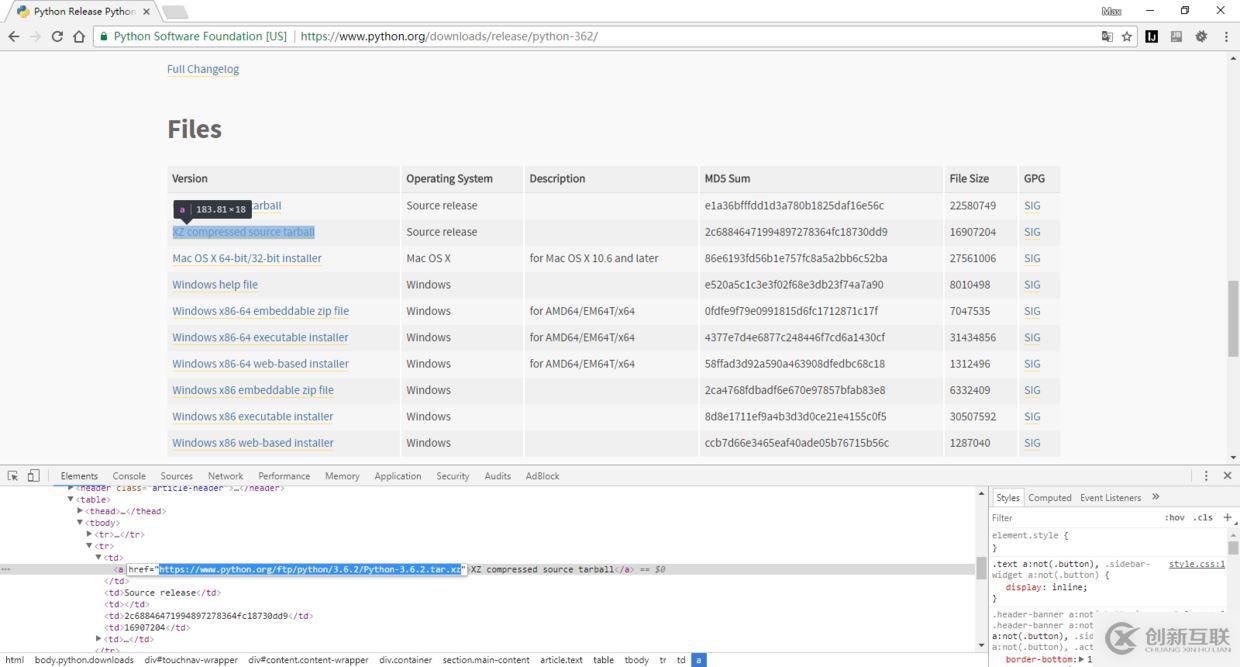Open the Memory tab
The width and height of the screenshot is (1240, 667).
[x=342, y=476]
